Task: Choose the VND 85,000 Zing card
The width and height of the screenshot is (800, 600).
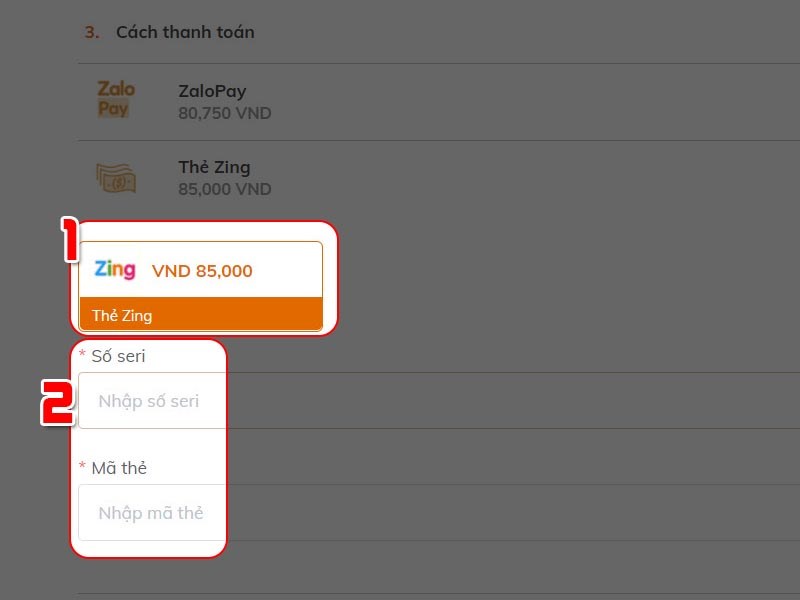Action: (201, 286)
